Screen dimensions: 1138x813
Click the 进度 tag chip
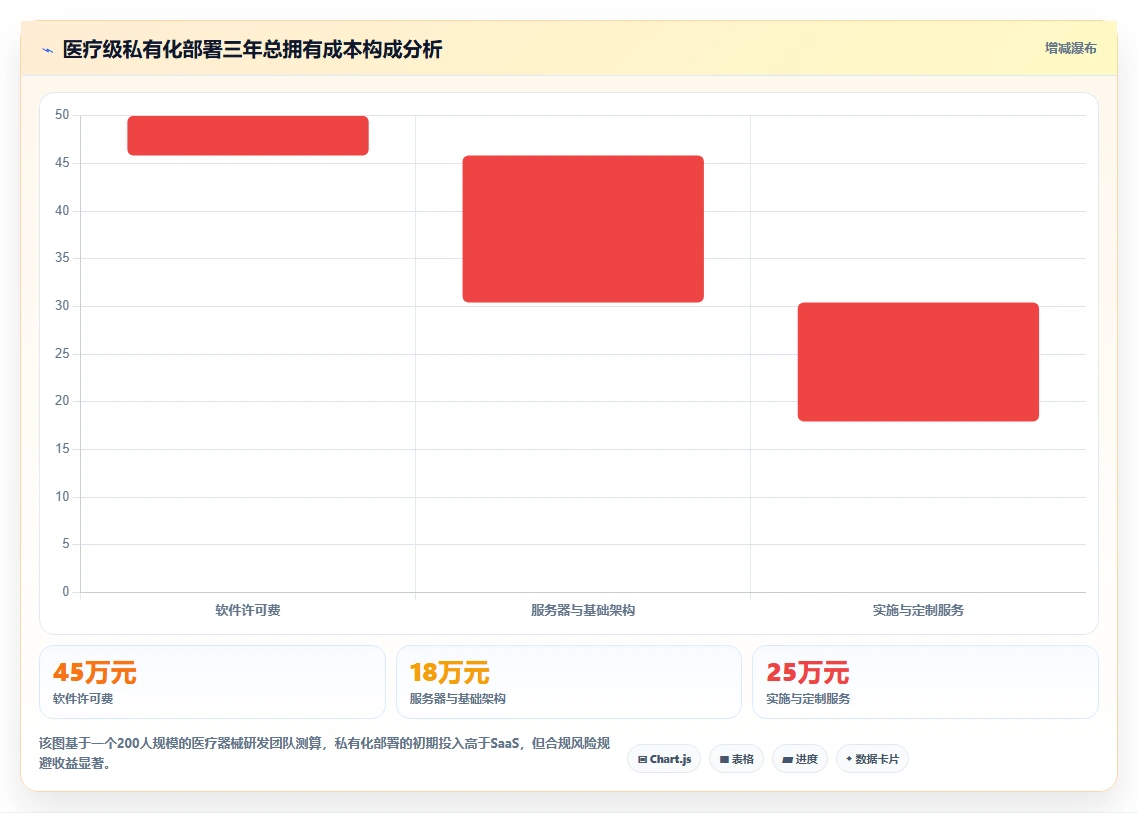click(800, 759)
